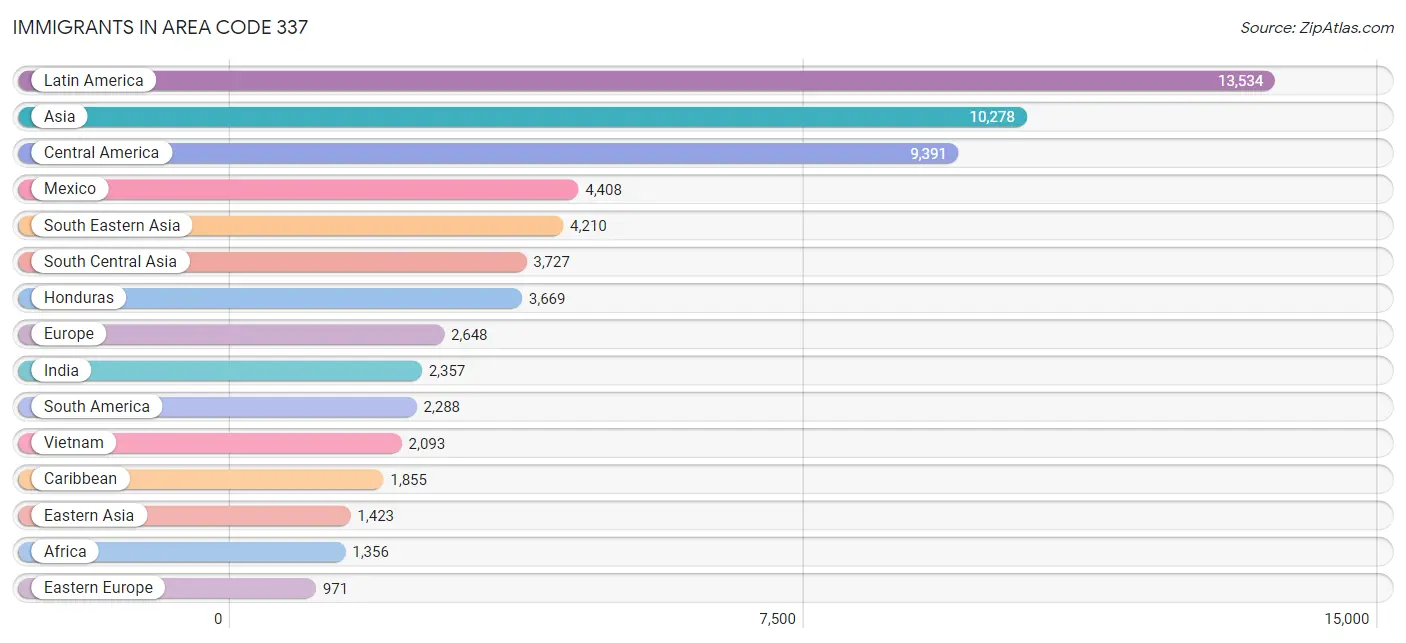Click the Central America label pill
The height and width of the screenshot is (643, 1406).
pos(101,153)
